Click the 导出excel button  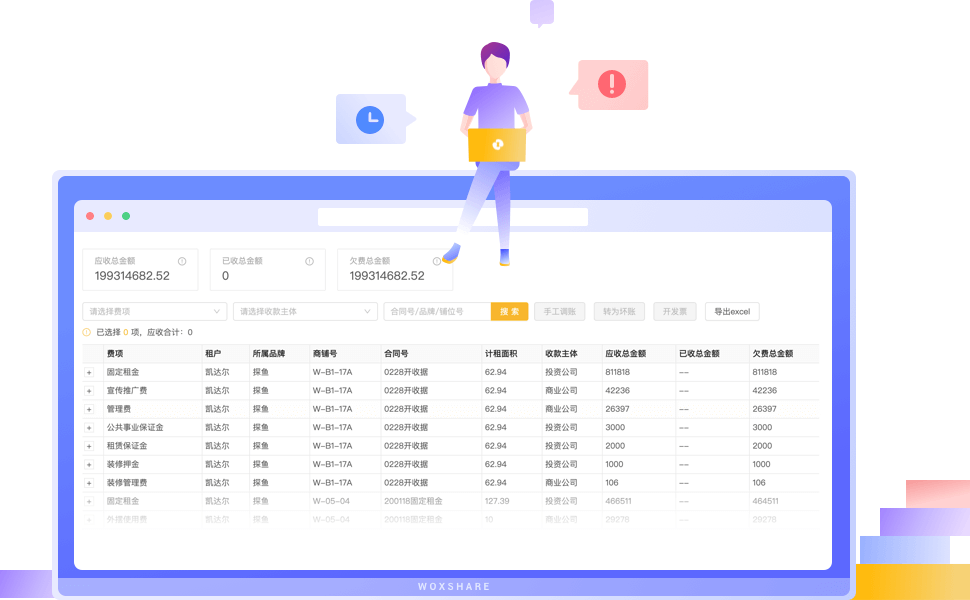pyautogui.click(x=732, y=312)
